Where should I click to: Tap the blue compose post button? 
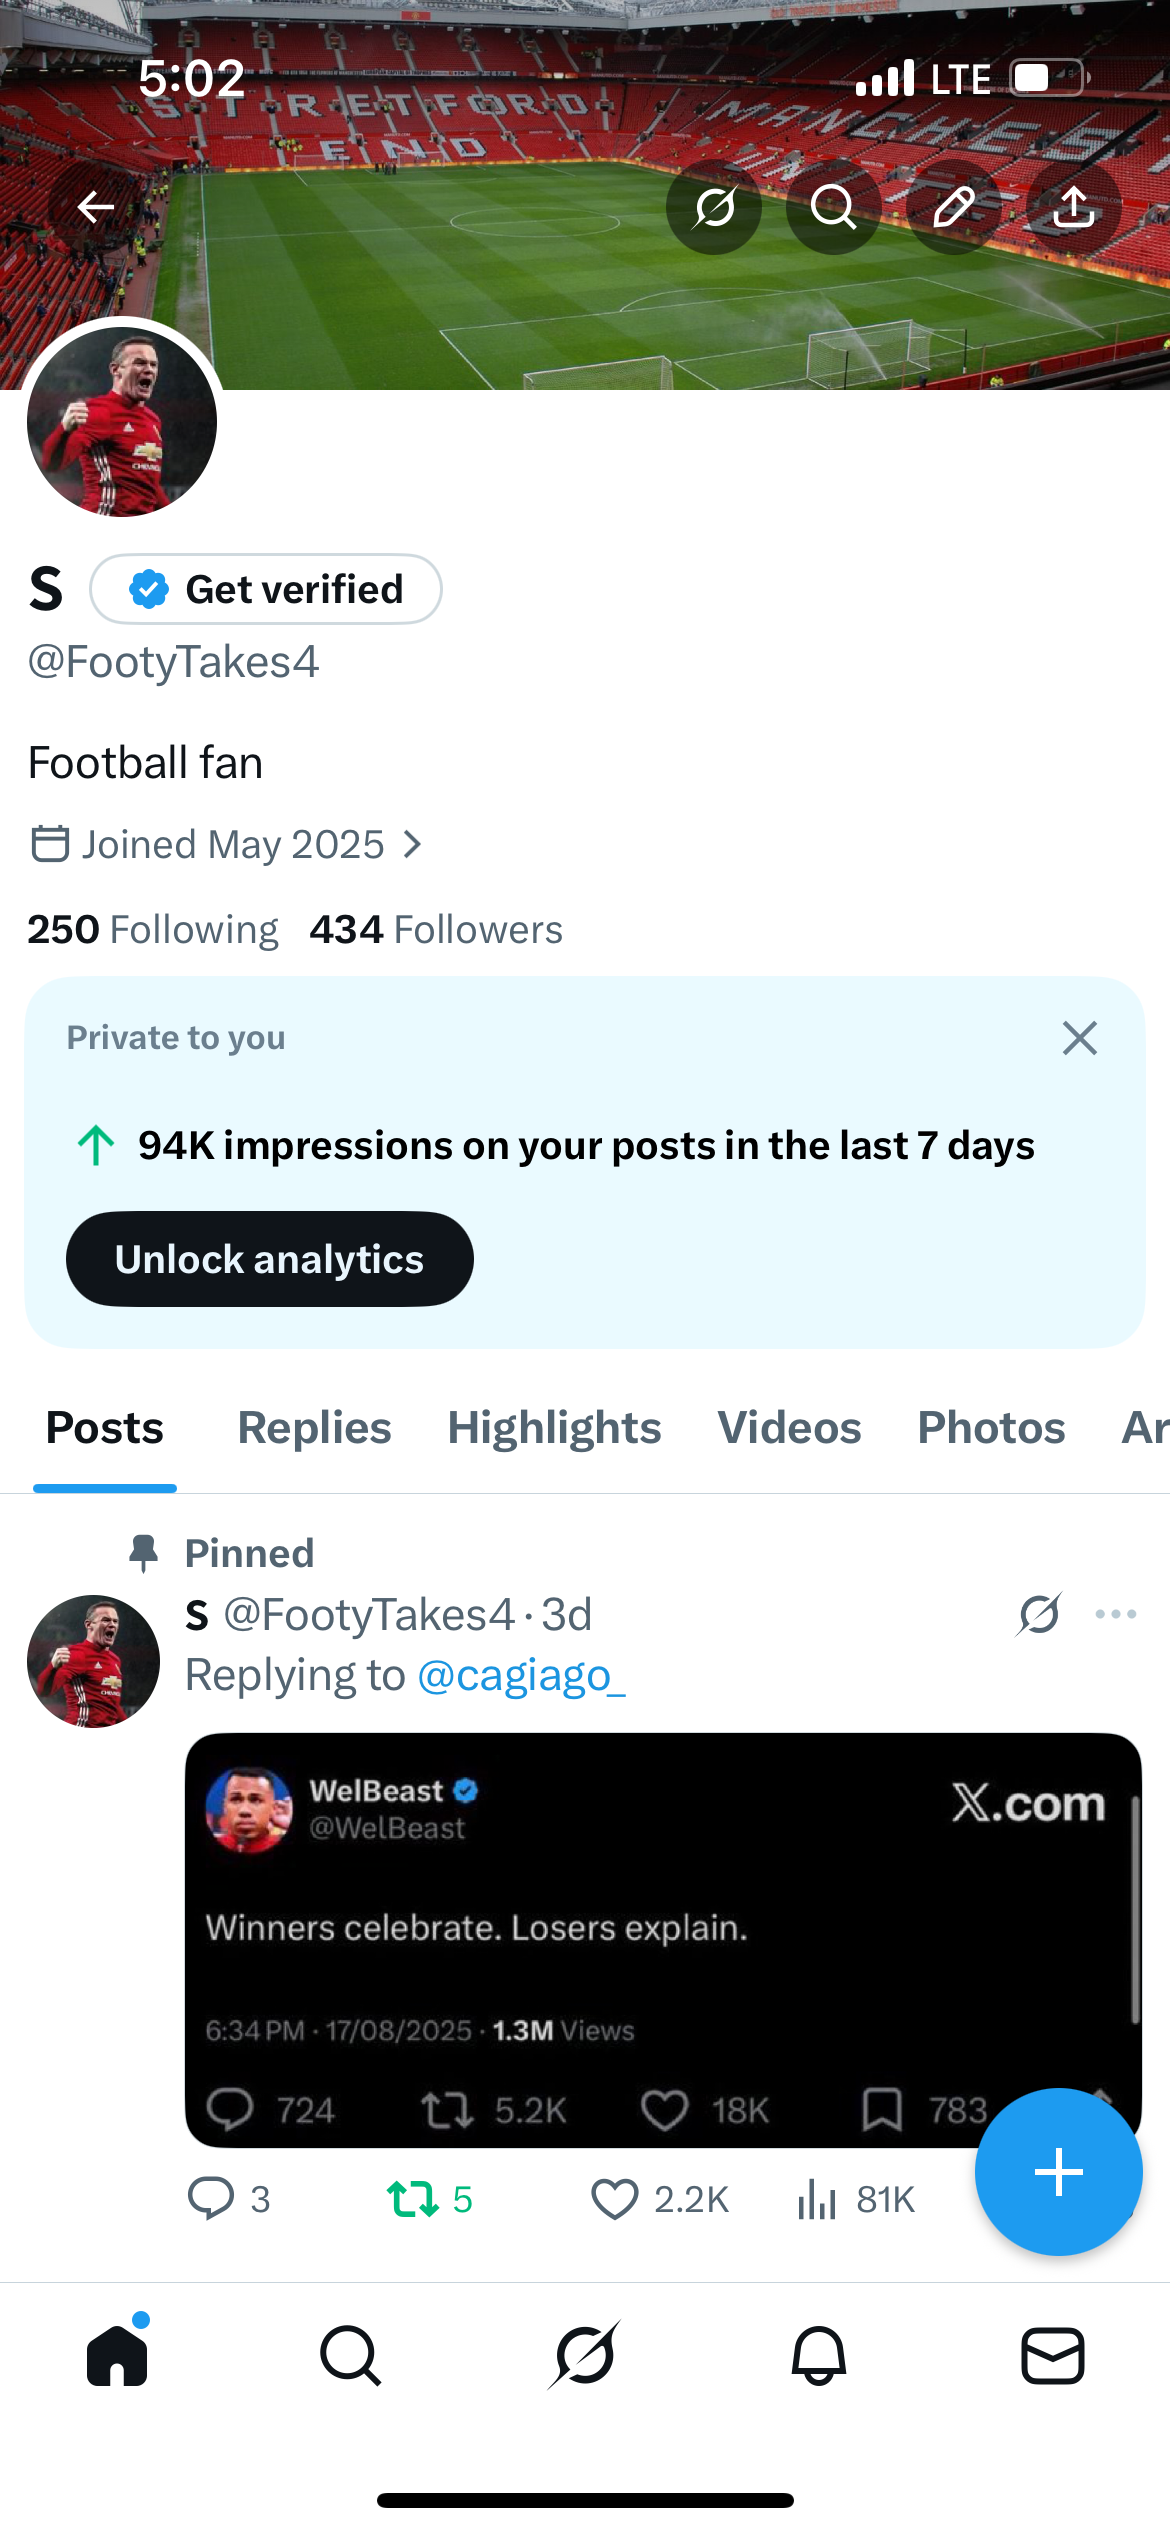coord(1058,2171)
